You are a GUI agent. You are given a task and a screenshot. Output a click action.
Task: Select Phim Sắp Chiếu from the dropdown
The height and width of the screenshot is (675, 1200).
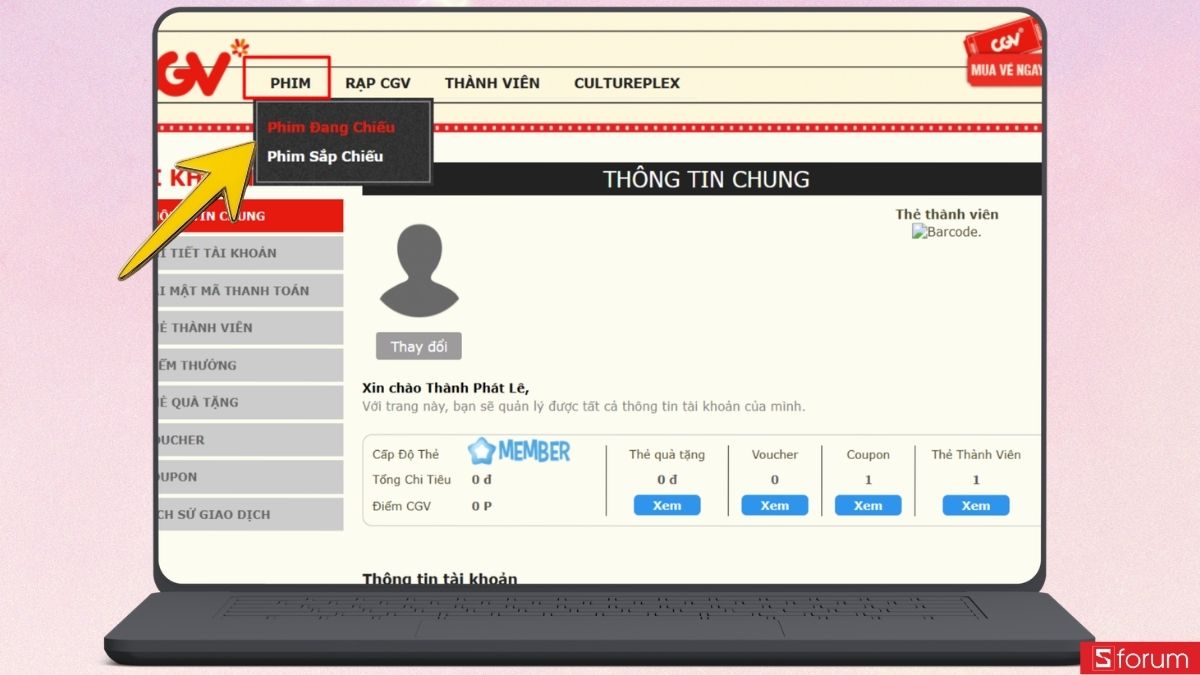(x=327, y=156)
